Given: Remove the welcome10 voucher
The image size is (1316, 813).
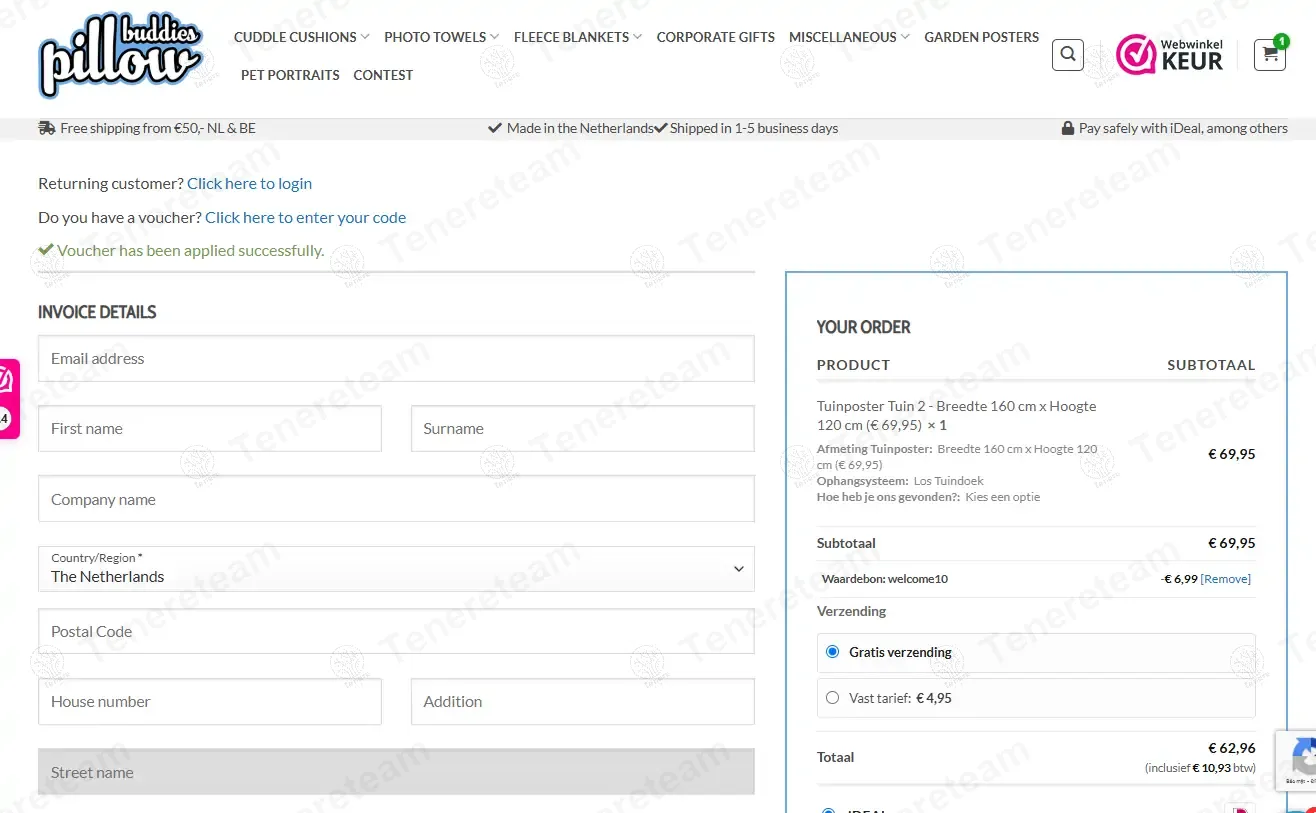Looking at the screenshot, I should [1226, 579].
